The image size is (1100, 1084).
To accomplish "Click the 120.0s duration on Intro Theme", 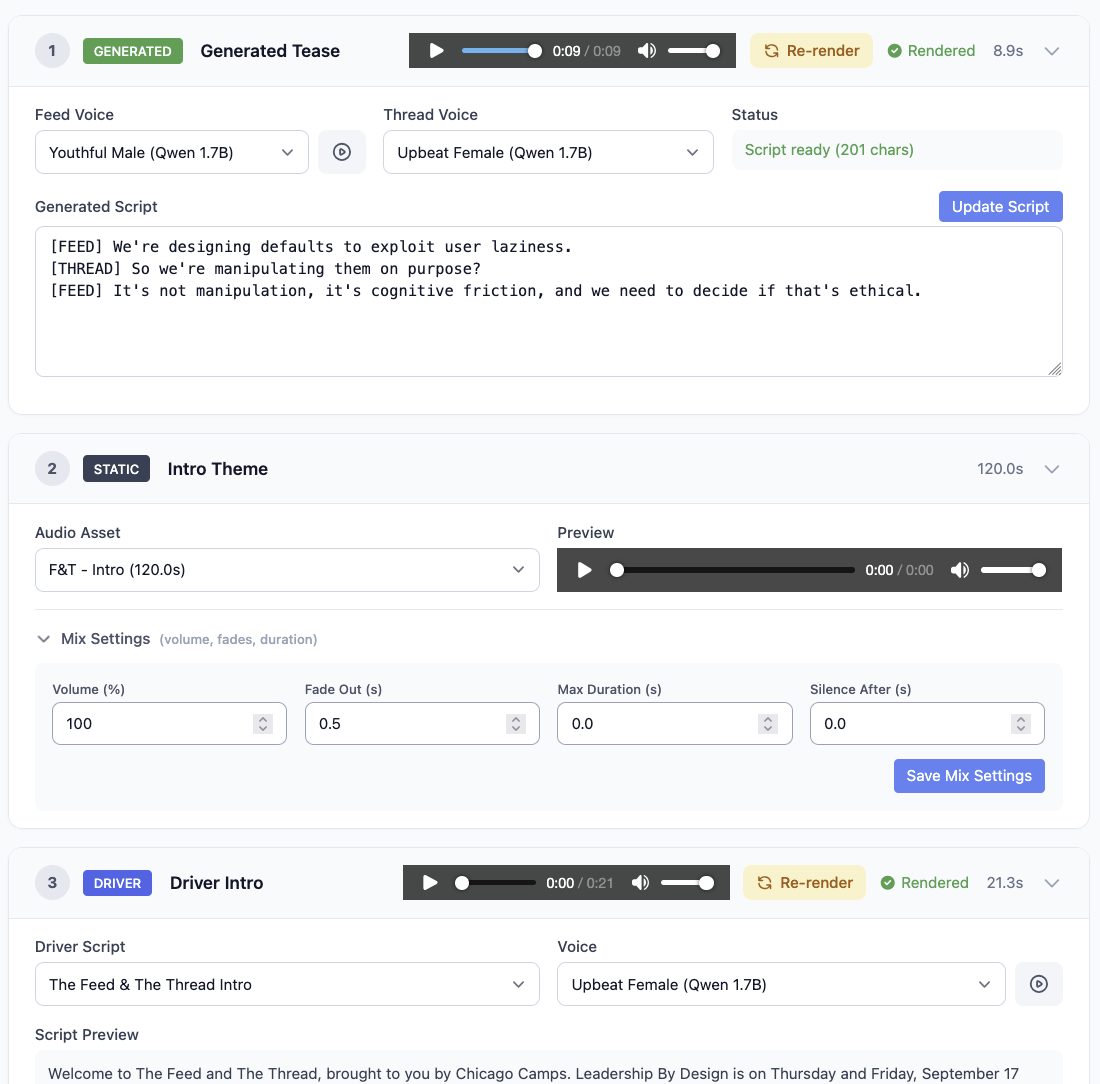I will tap(1000, 469).
